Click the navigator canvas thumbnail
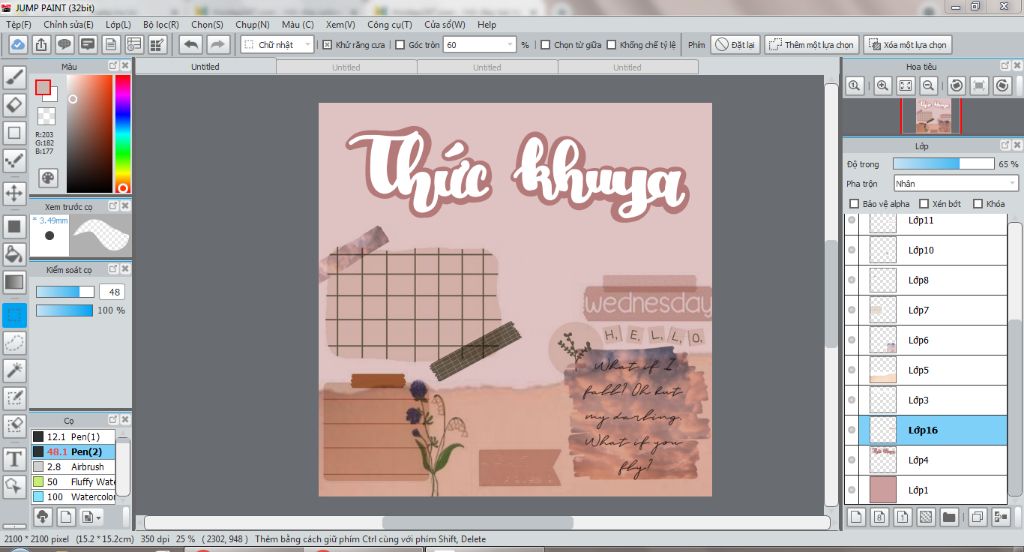1024x552 pixels. click(x=933, y=116)
